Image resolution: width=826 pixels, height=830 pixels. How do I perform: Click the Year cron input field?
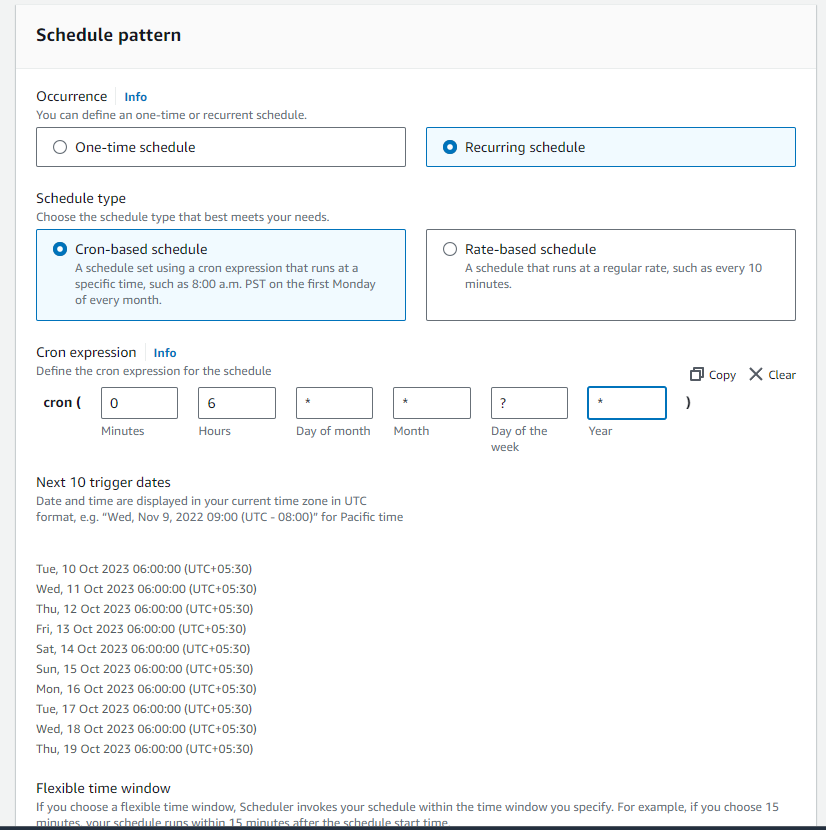626,403
